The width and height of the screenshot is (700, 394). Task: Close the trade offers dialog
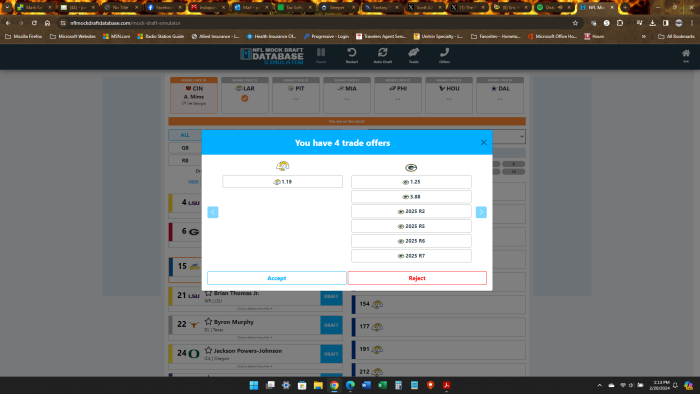pos(483,142)
